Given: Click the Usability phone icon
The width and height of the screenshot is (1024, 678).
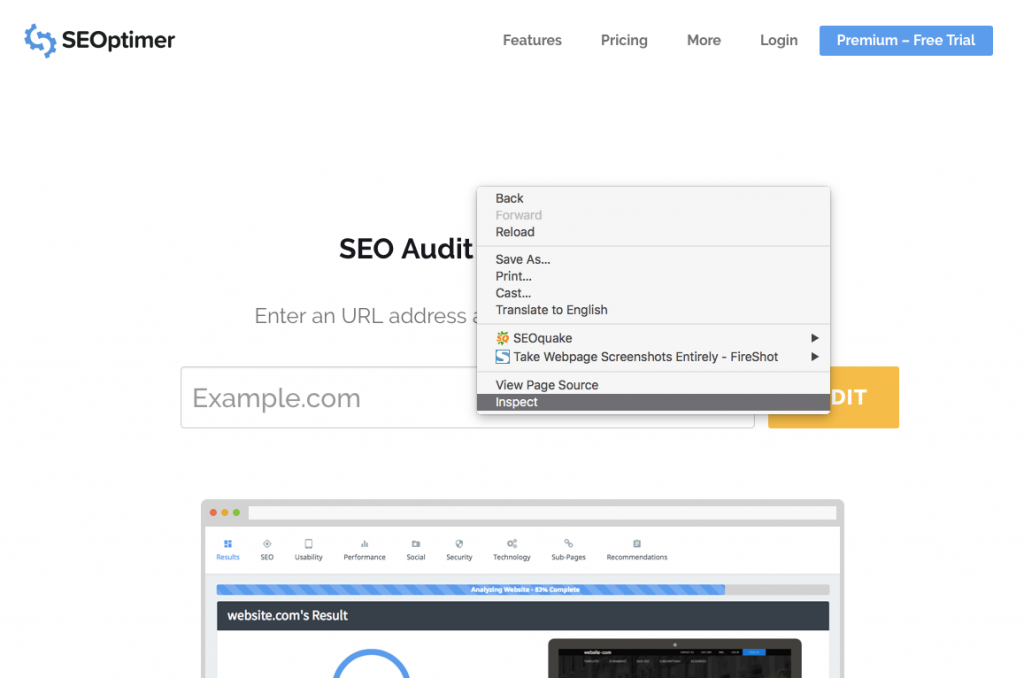Looking at the screenshot, I should tap(309, 543).
